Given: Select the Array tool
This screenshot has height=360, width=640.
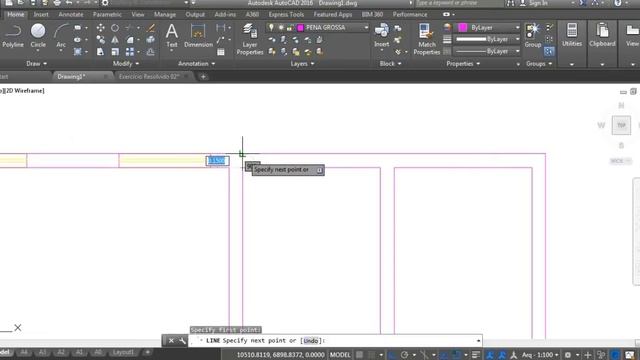Looking at the screenshot, I should (x=130, y=52).
